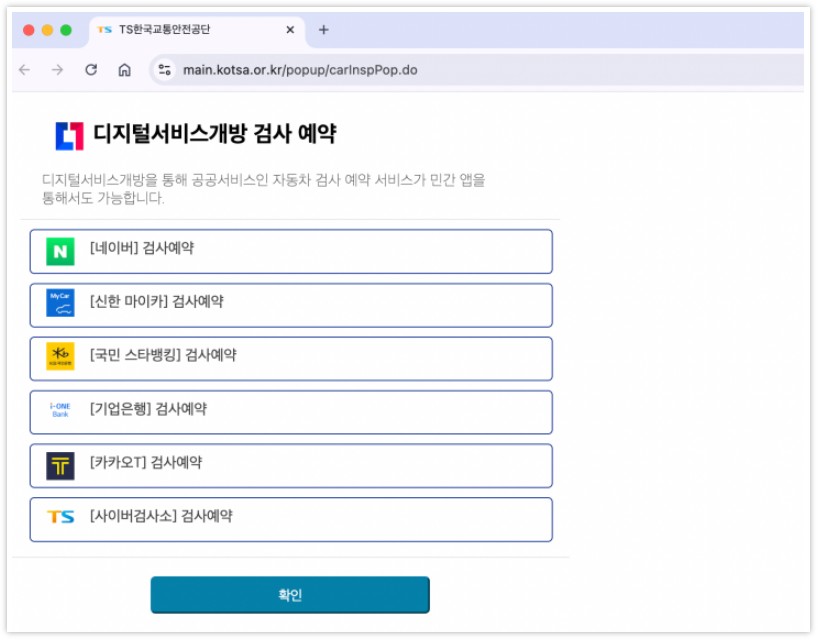Click the Naver green N icon
Viewport: 818px width, 640px height.
60,251
